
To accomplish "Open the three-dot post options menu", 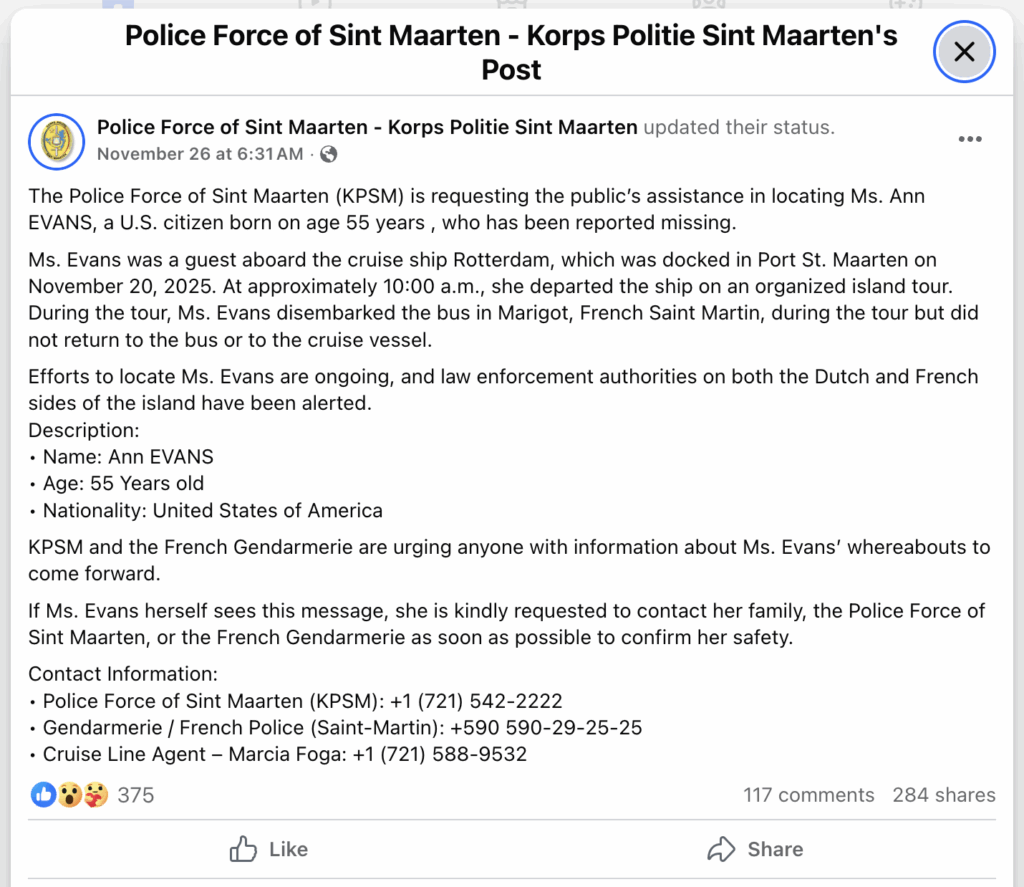I will (x=969, y=139).
